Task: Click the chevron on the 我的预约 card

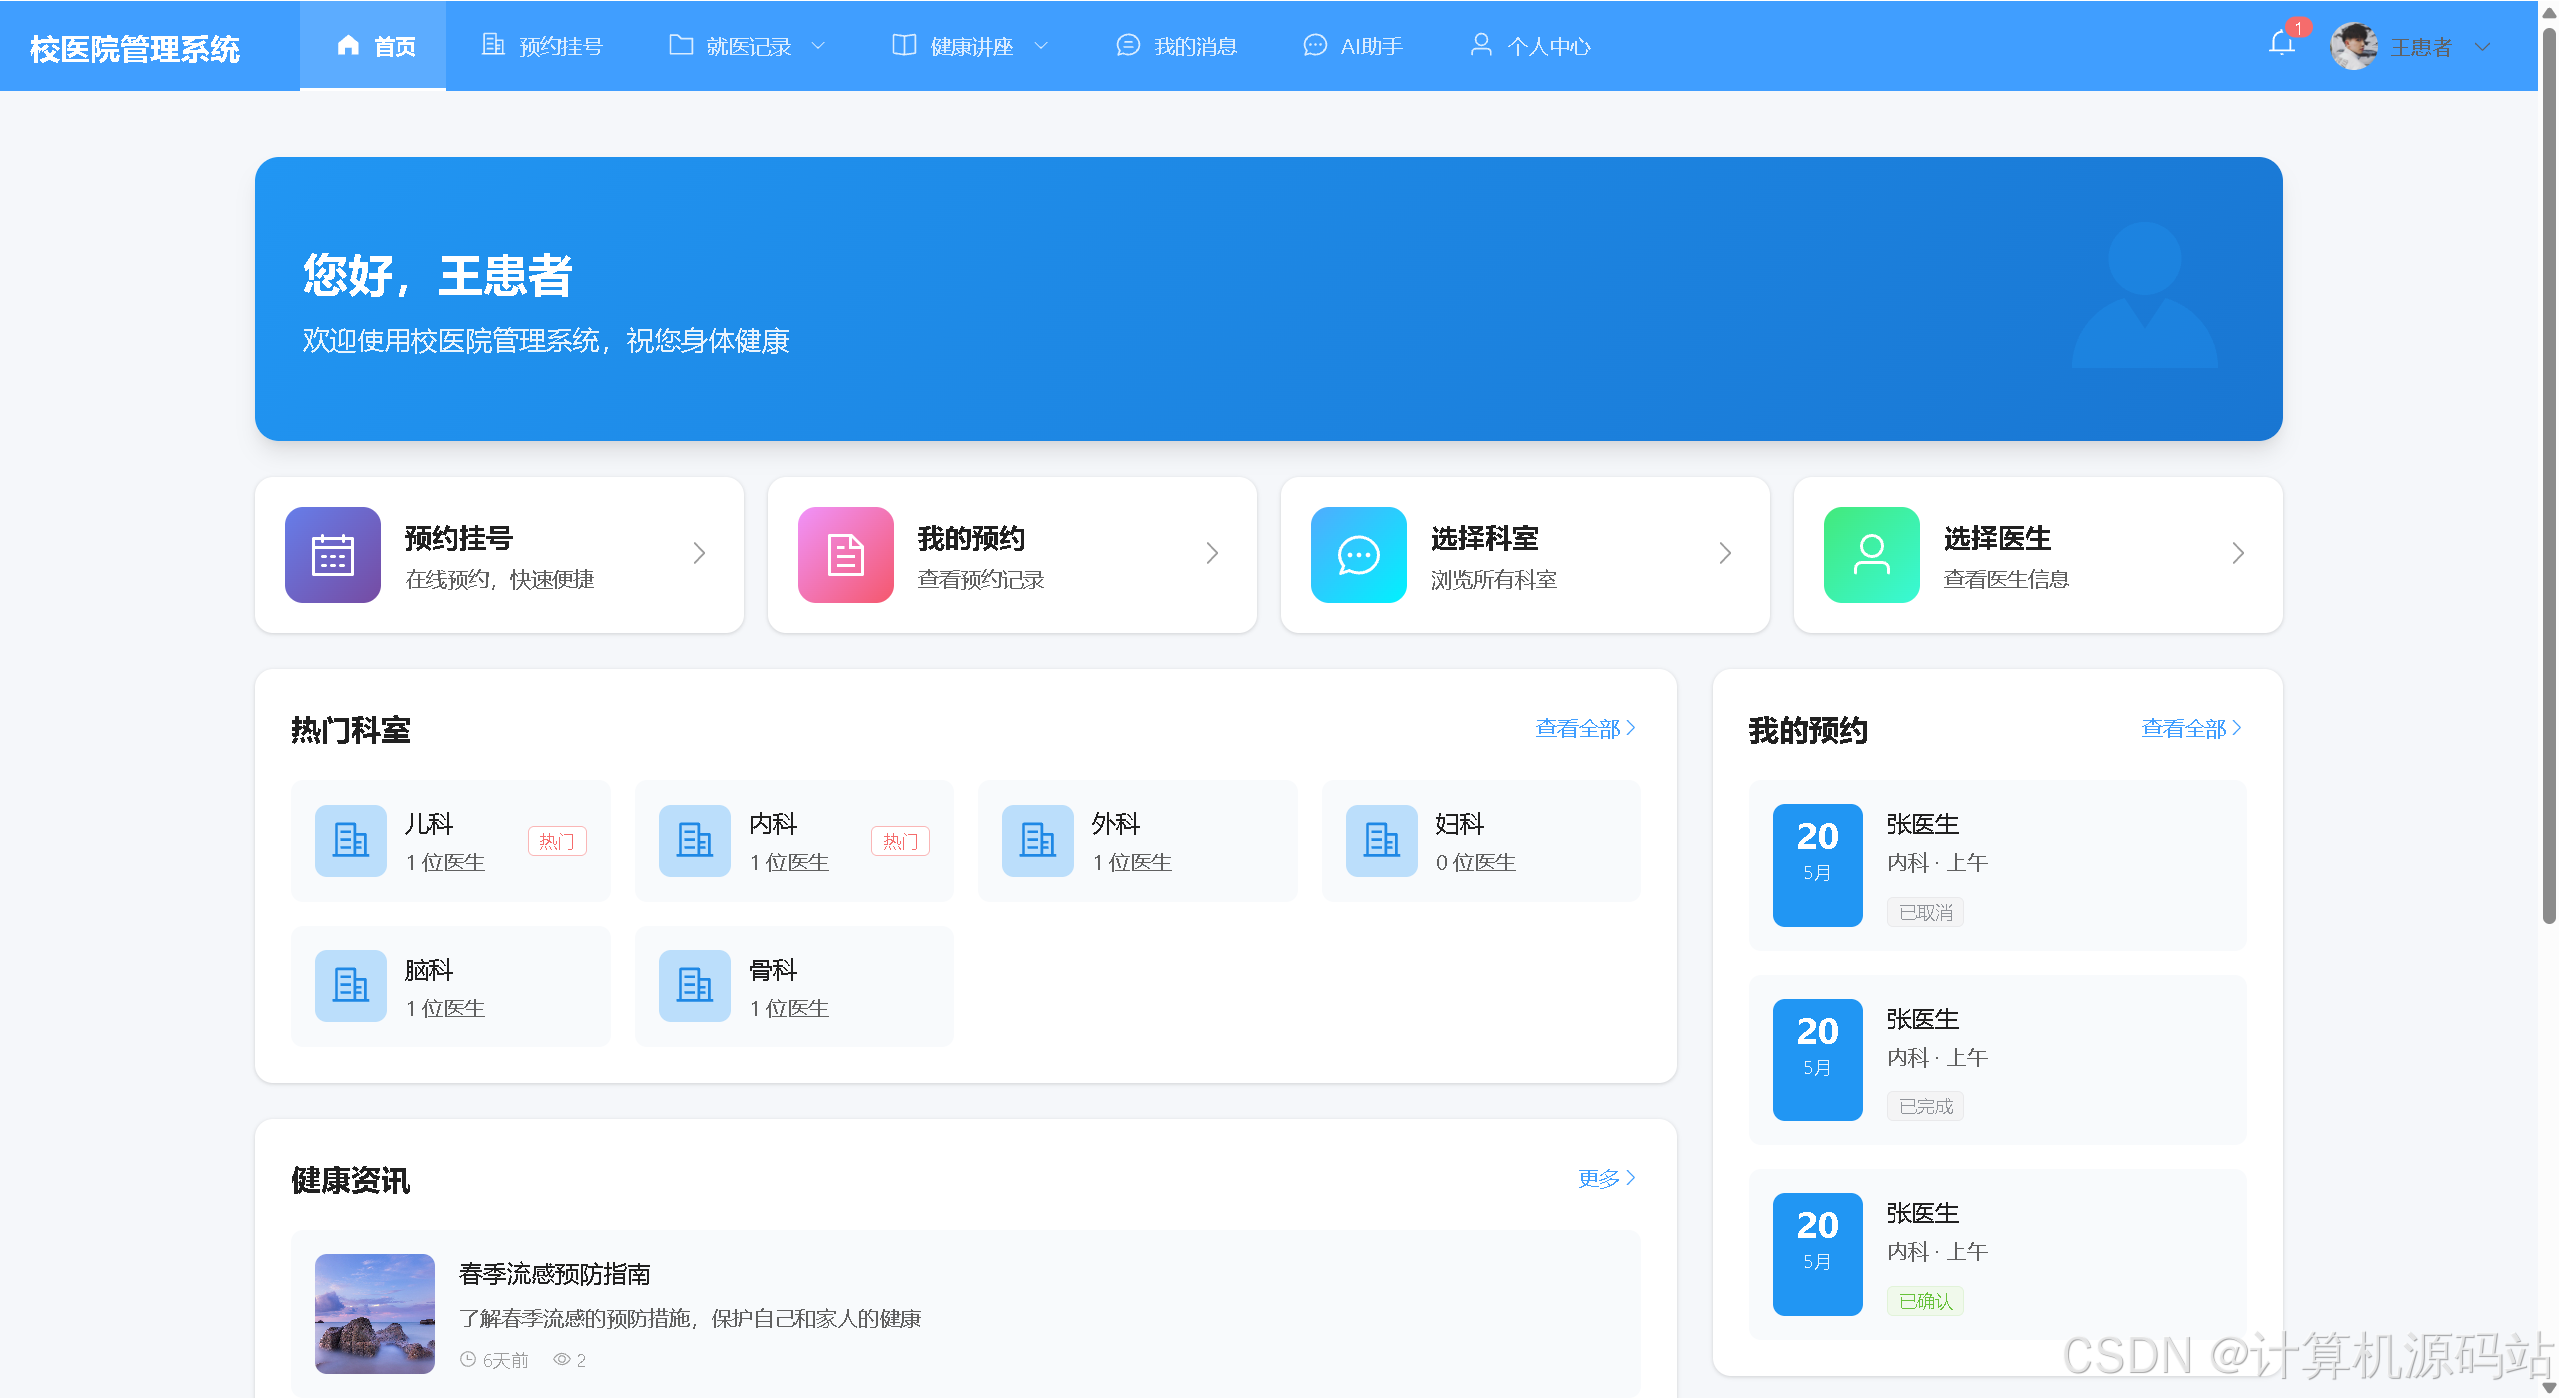Action: 1213,554
